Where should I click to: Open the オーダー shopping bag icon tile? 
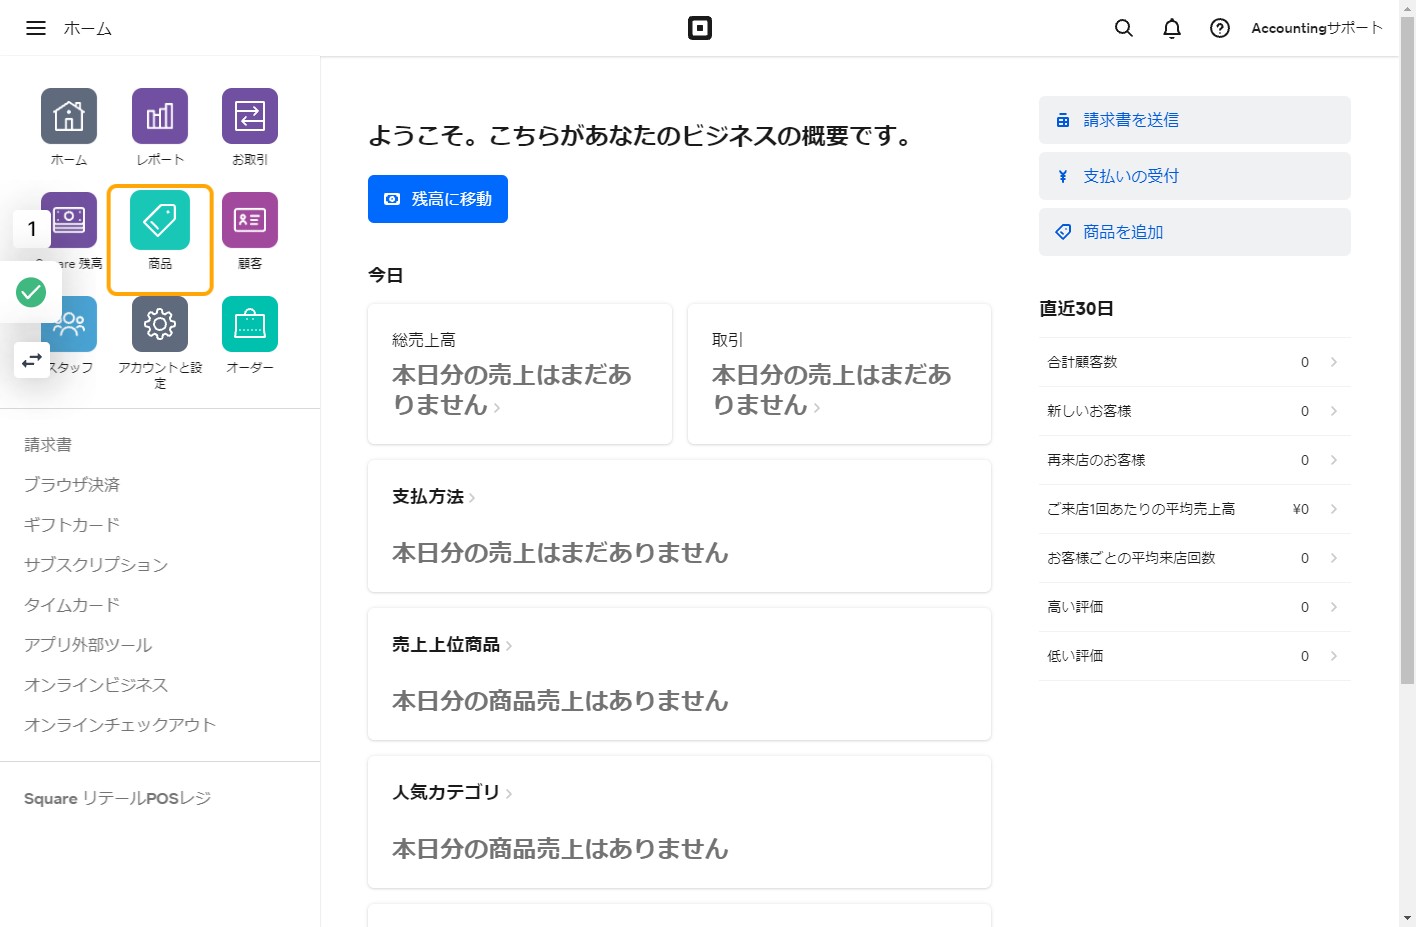(x=250, y=324)
